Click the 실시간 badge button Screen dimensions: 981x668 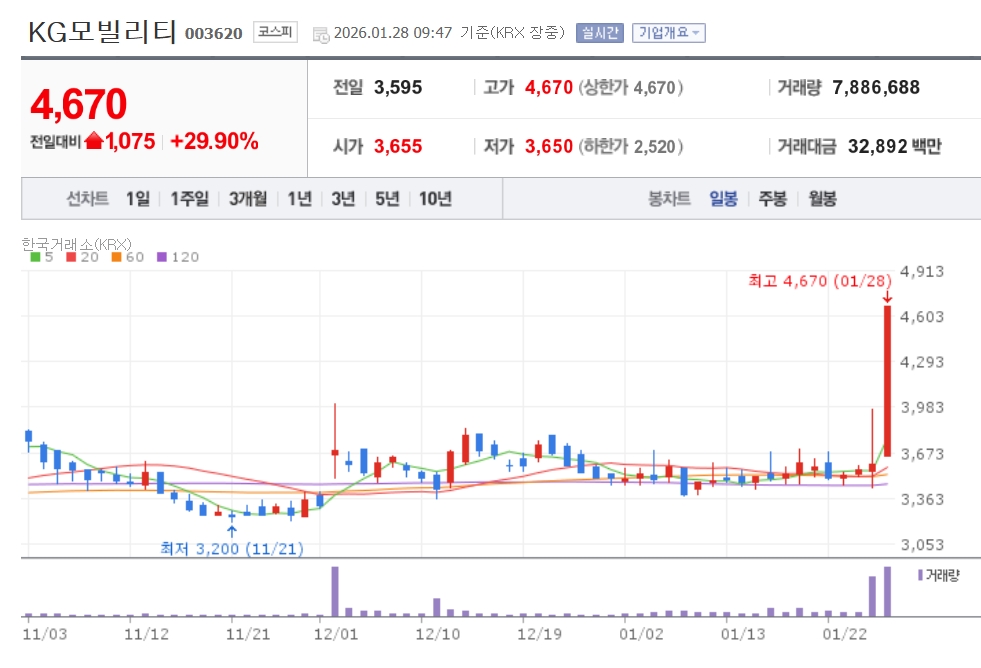(600, 33)
